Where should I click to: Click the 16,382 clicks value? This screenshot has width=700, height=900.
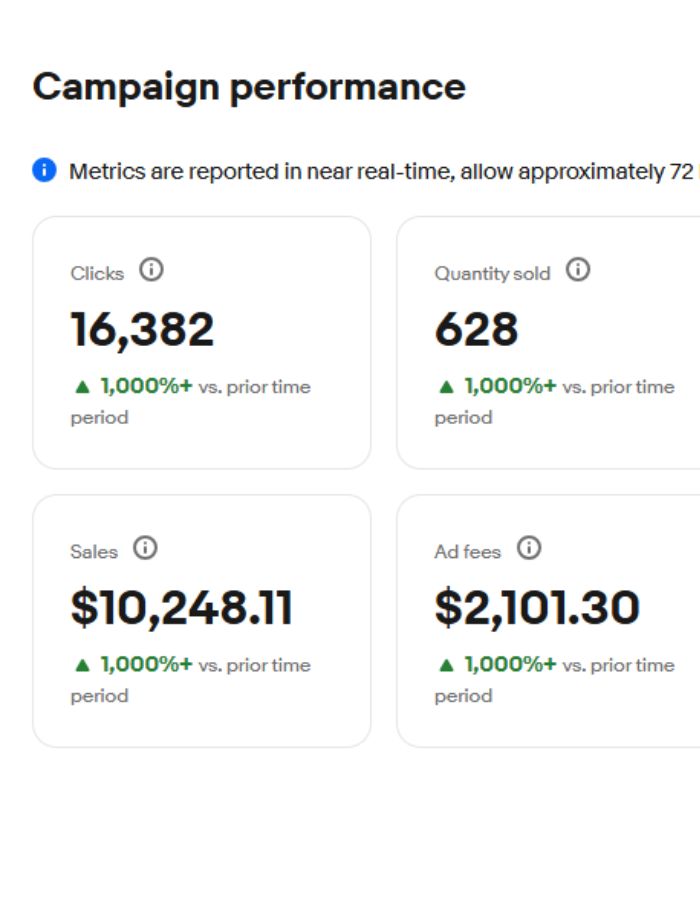(142, 330)
